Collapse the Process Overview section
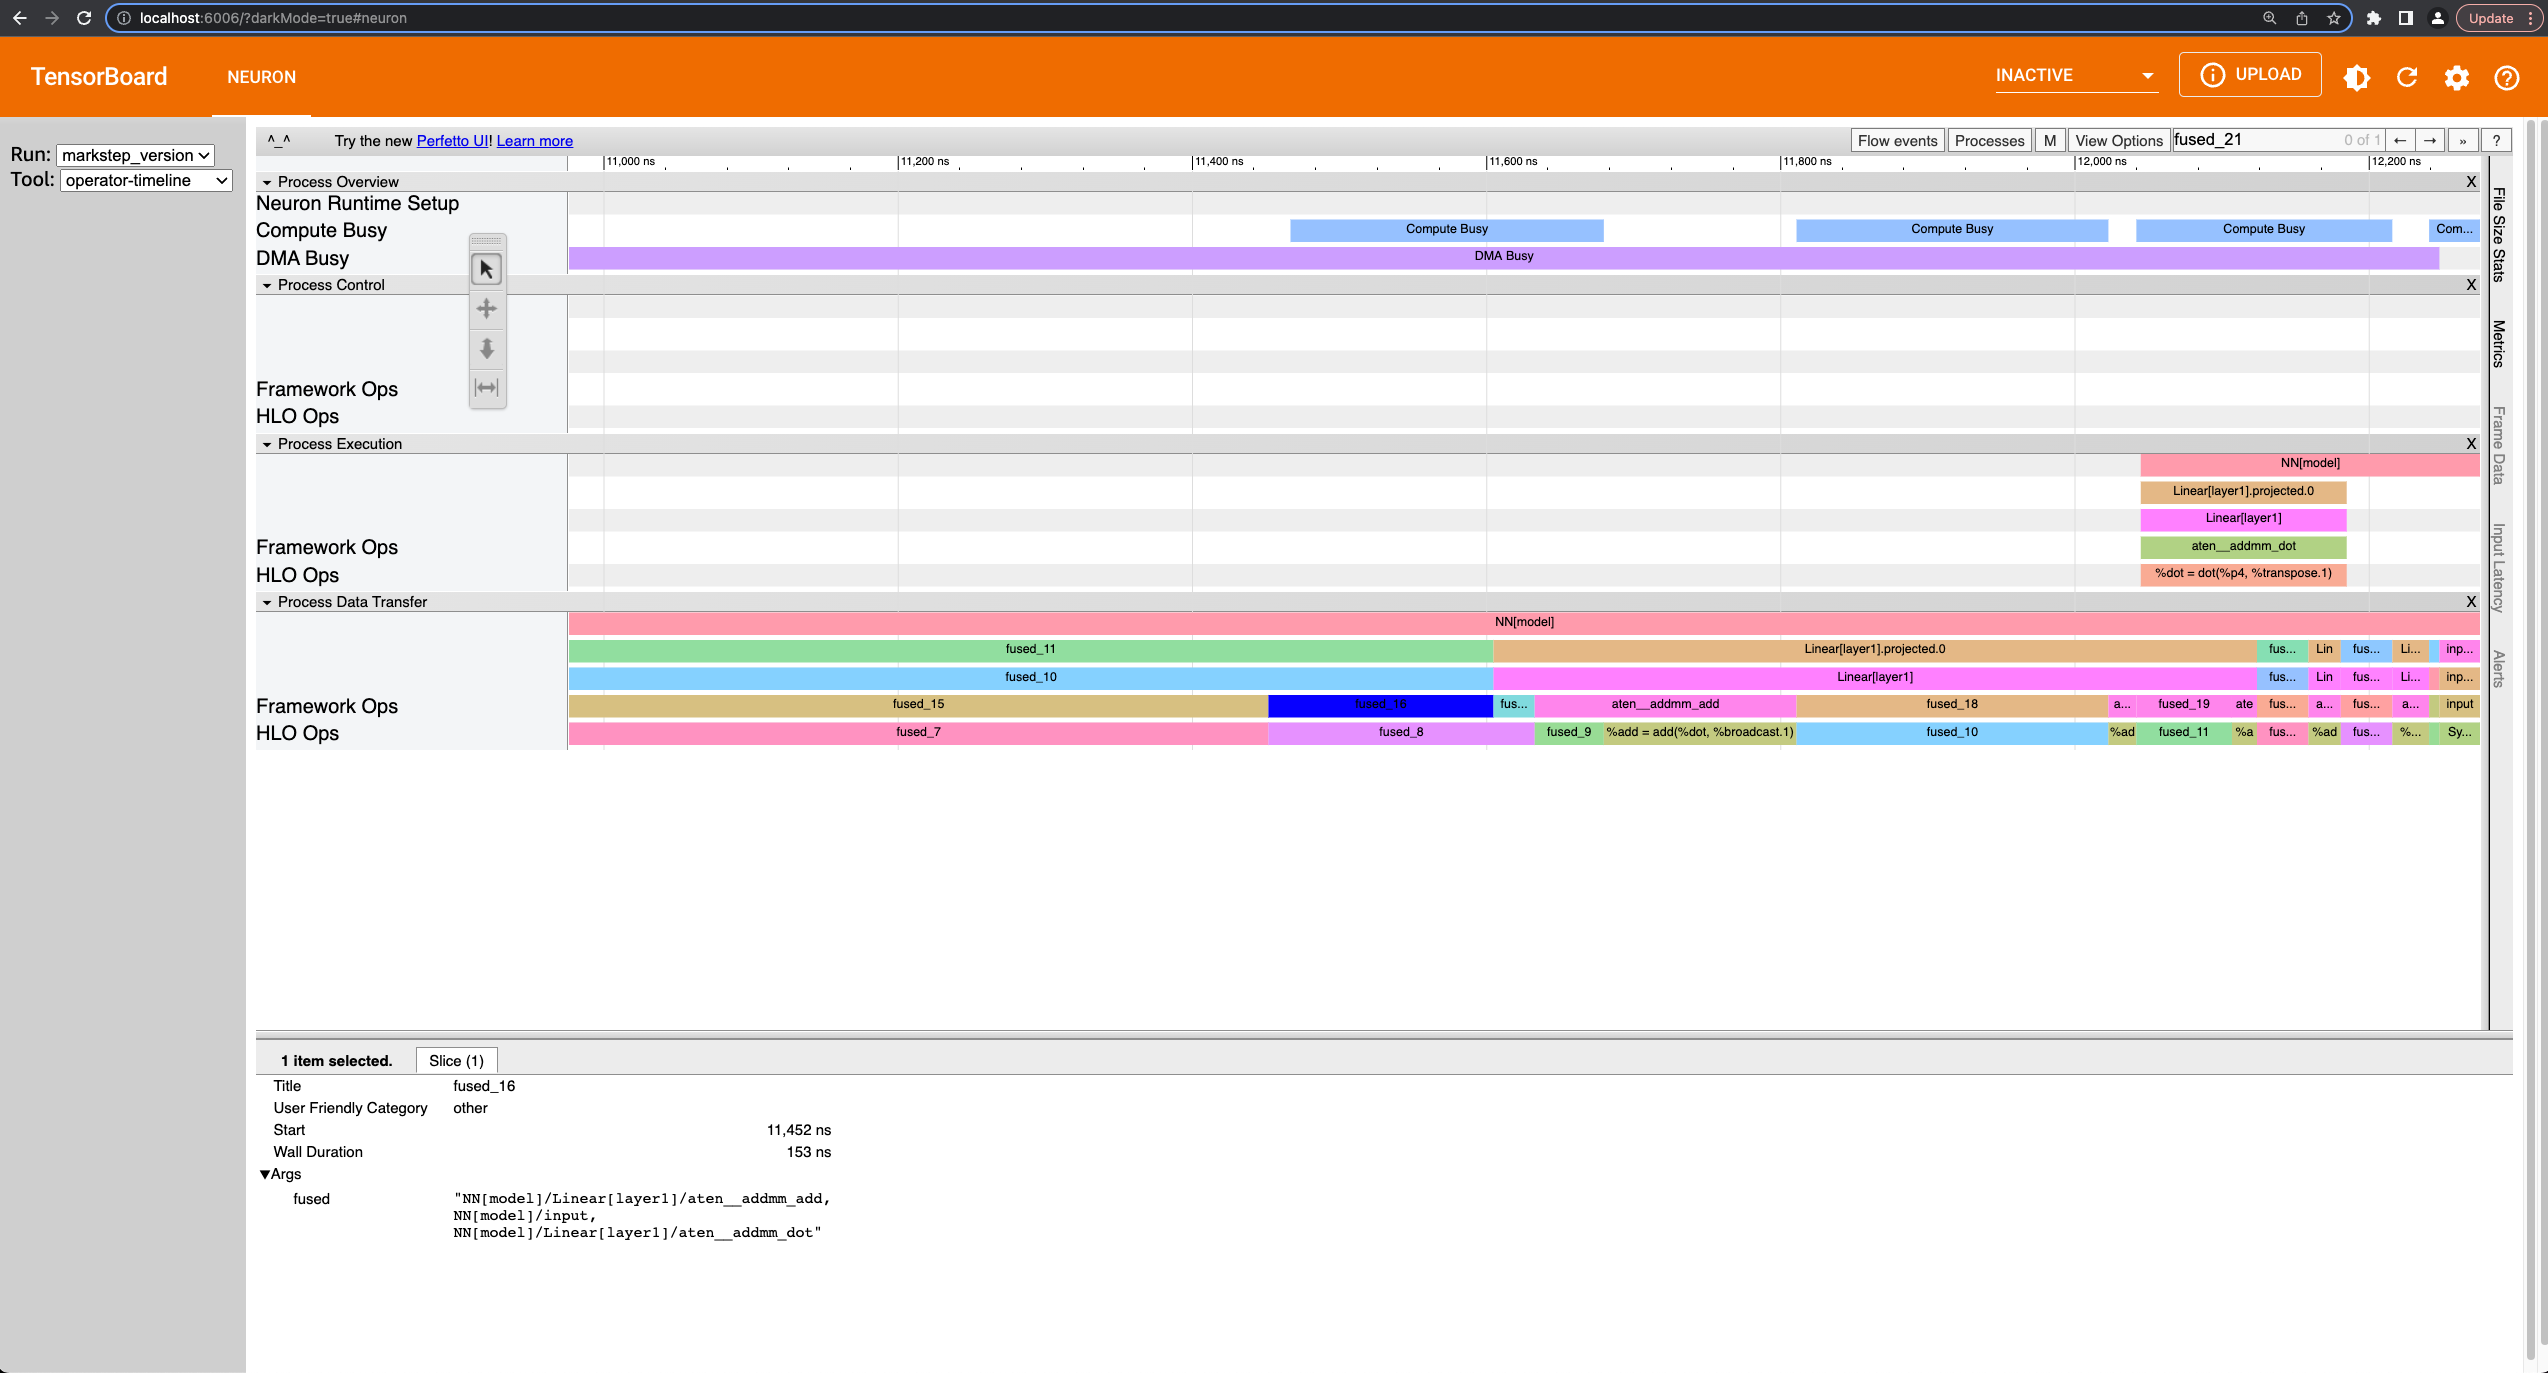Screen dimensions: 2548x1373 click(267, 182)
